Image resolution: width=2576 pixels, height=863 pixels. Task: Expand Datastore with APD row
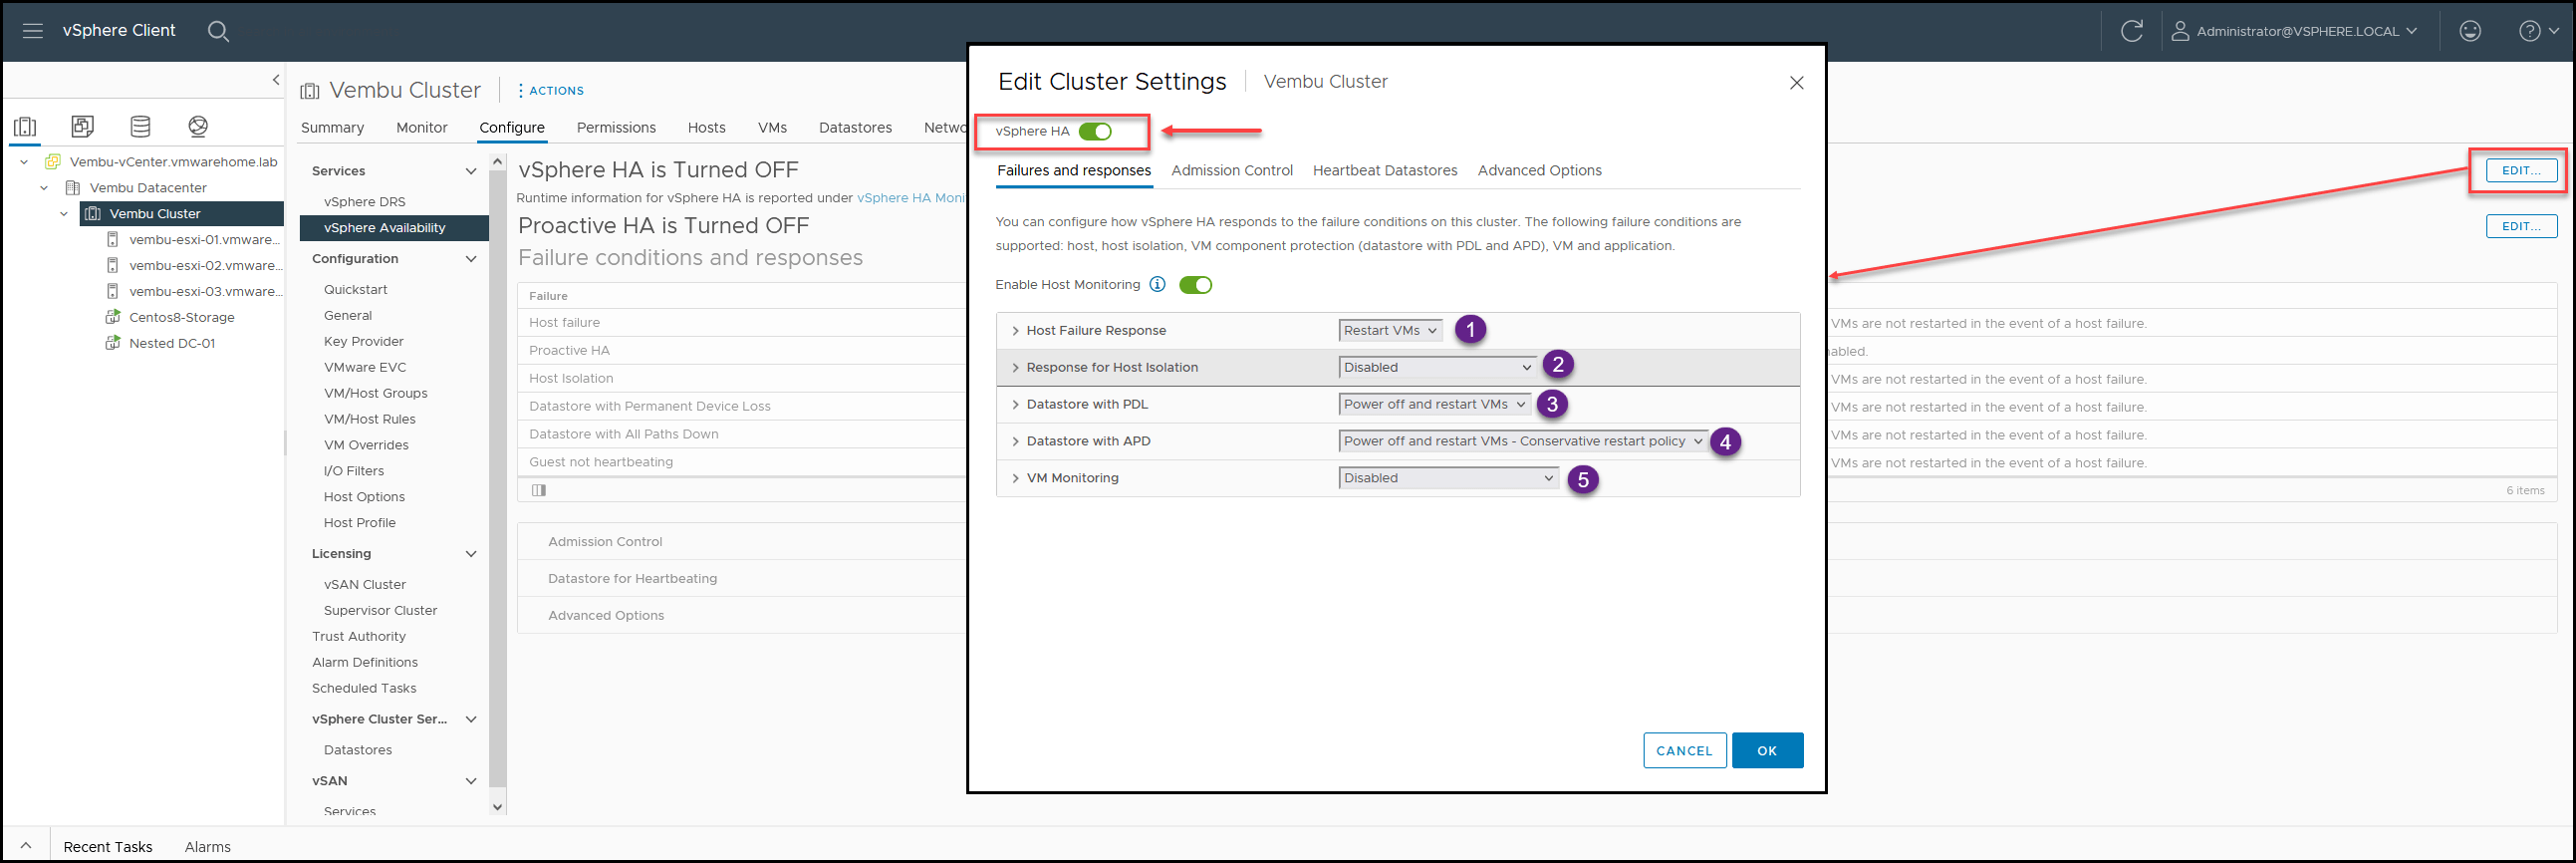click(1015, 442)
